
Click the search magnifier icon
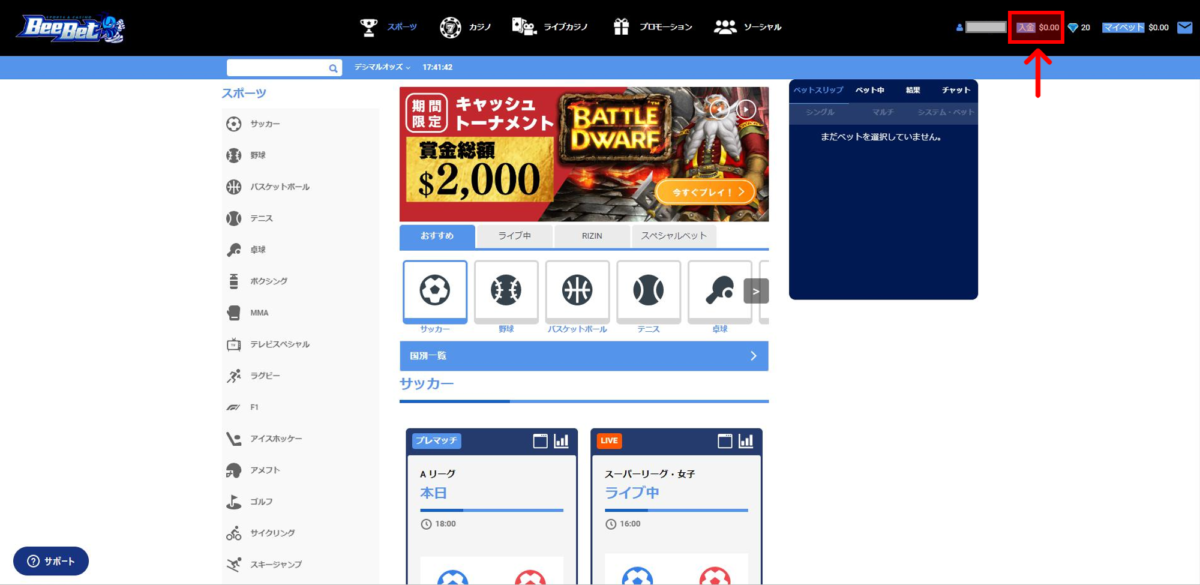(x=334, y=68)
